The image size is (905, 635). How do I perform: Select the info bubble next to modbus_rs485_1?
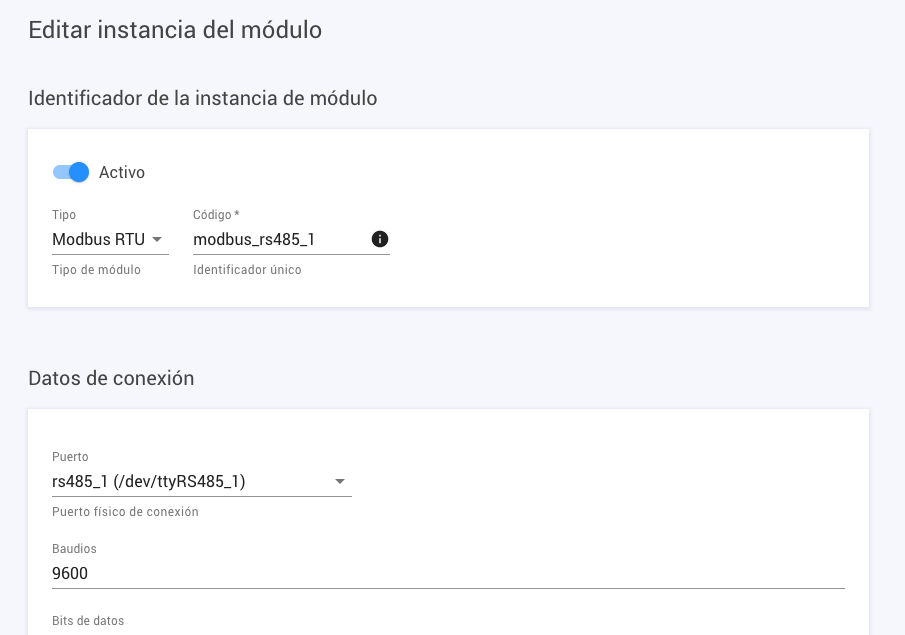click(x=381, y=239)
